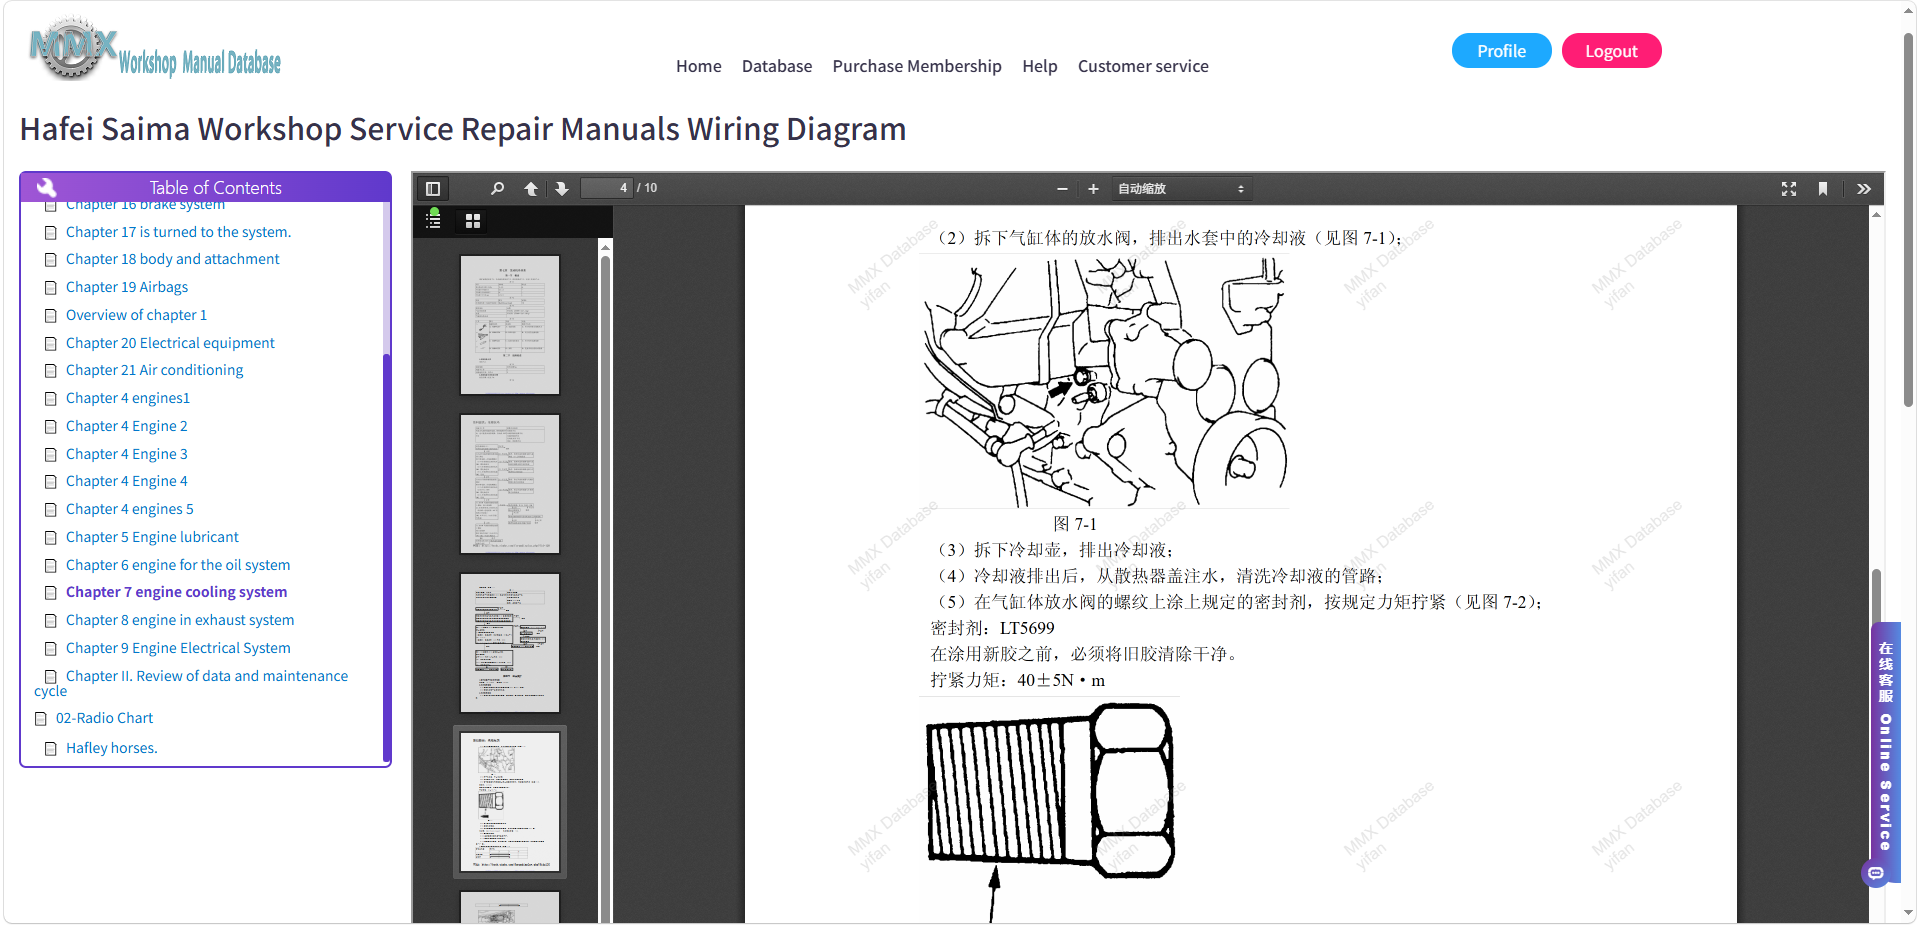The image size is (1918, 925).
Task: Click the Profile button
Action: coord(1501,51)
